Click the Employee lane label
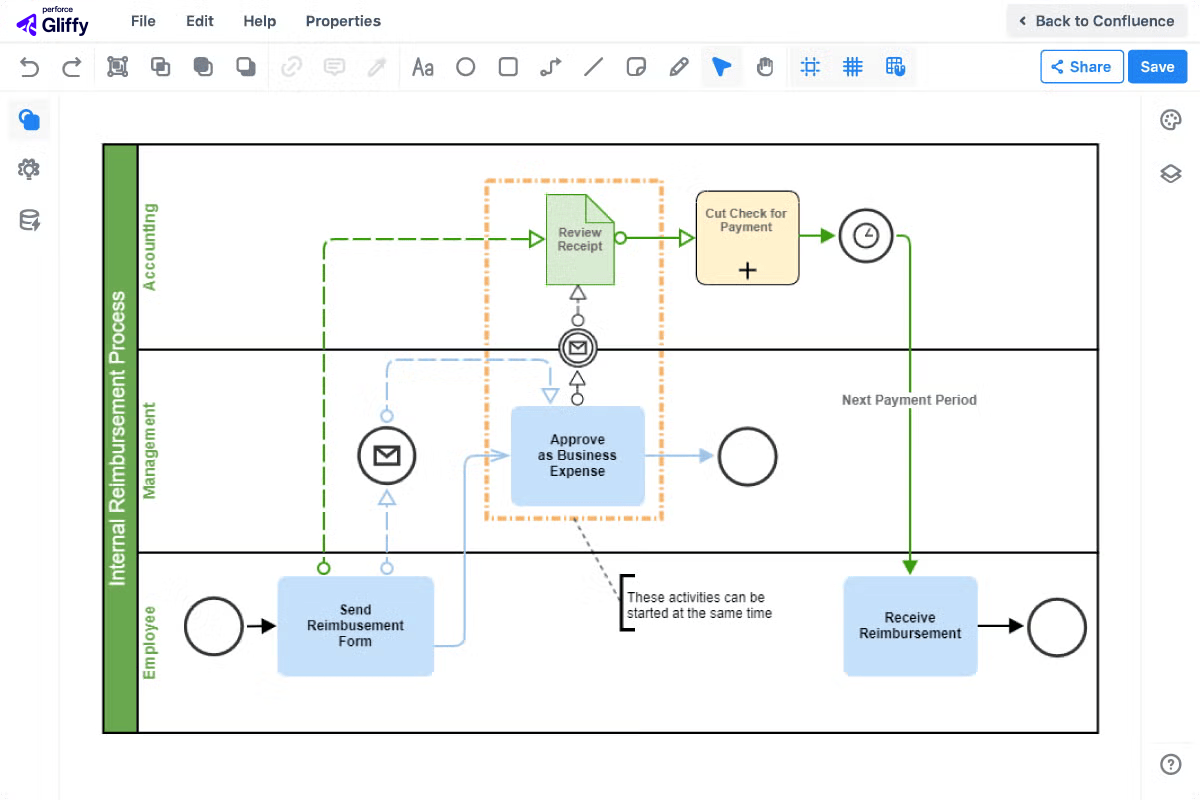1200x800 pixels. (150, 643)
